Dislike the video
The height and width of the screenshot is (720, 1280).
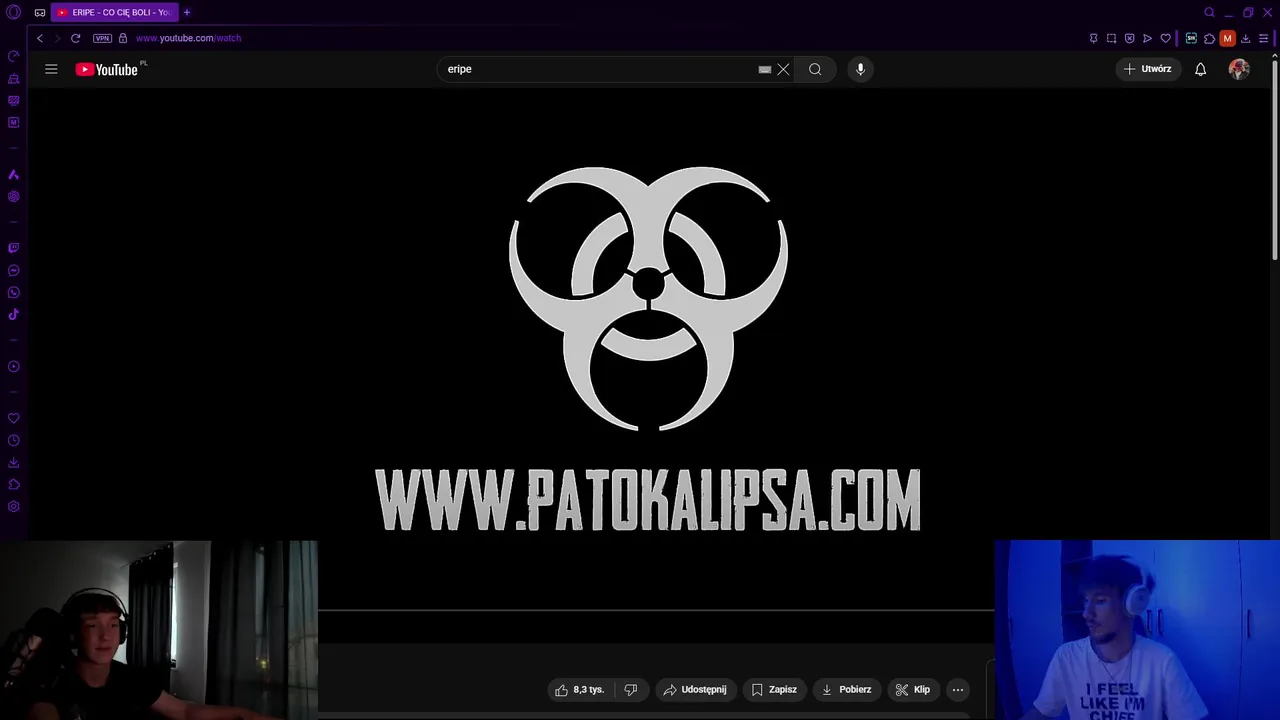pos(630,689)
